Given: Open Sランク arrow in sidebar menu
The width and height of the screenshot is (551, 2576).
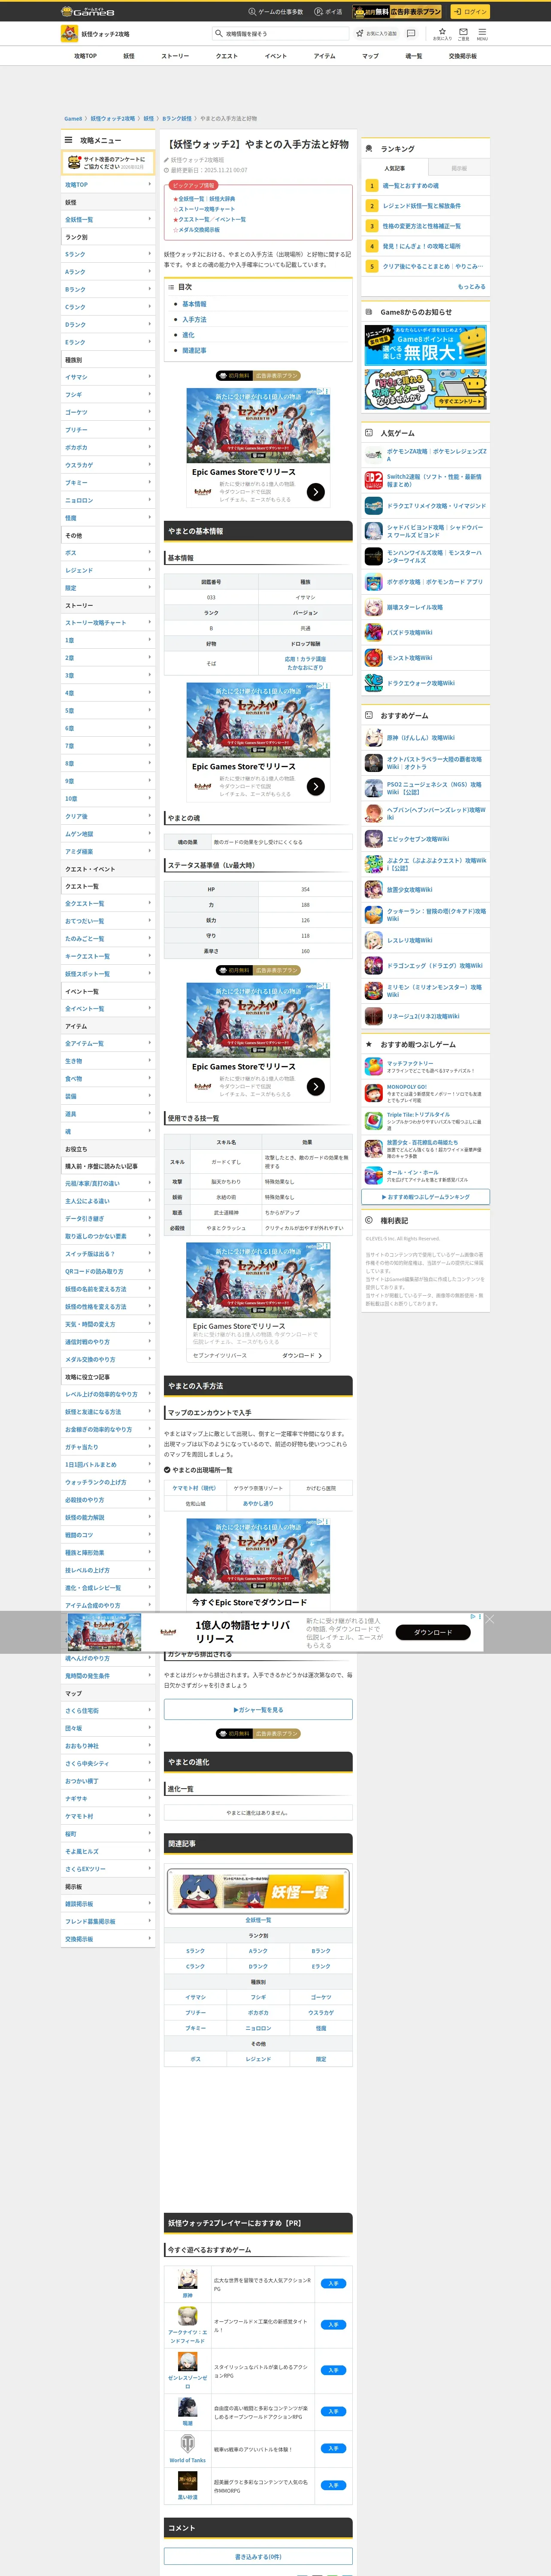Looking at the screenshot, I should [150, 254].
